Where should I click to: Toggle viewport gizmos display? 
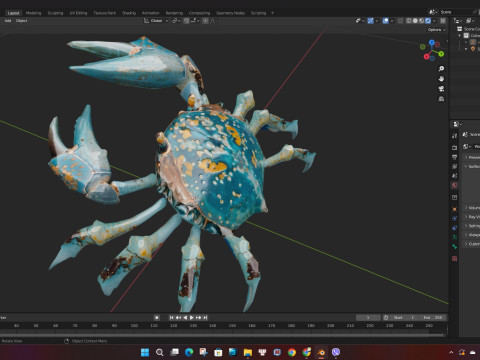click(371, 21)
